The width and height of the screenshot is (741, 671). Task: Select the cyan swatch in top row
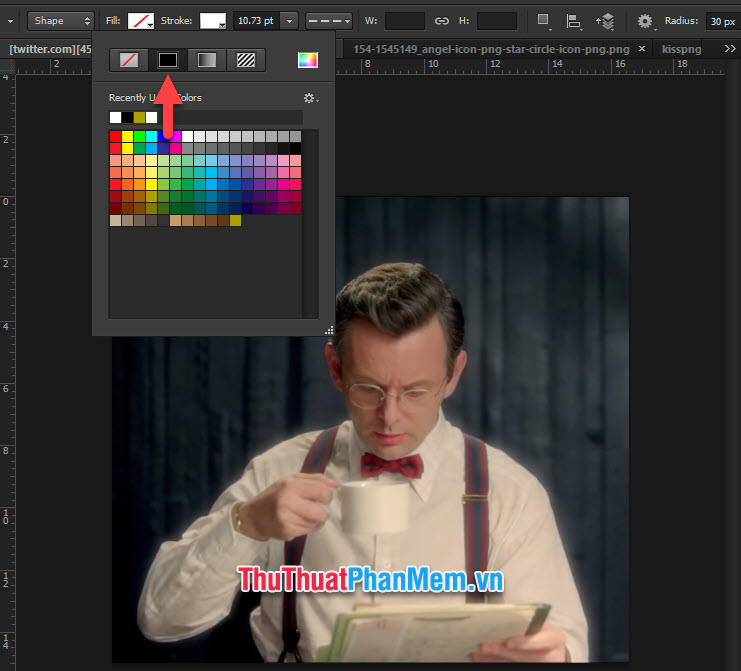151,136
